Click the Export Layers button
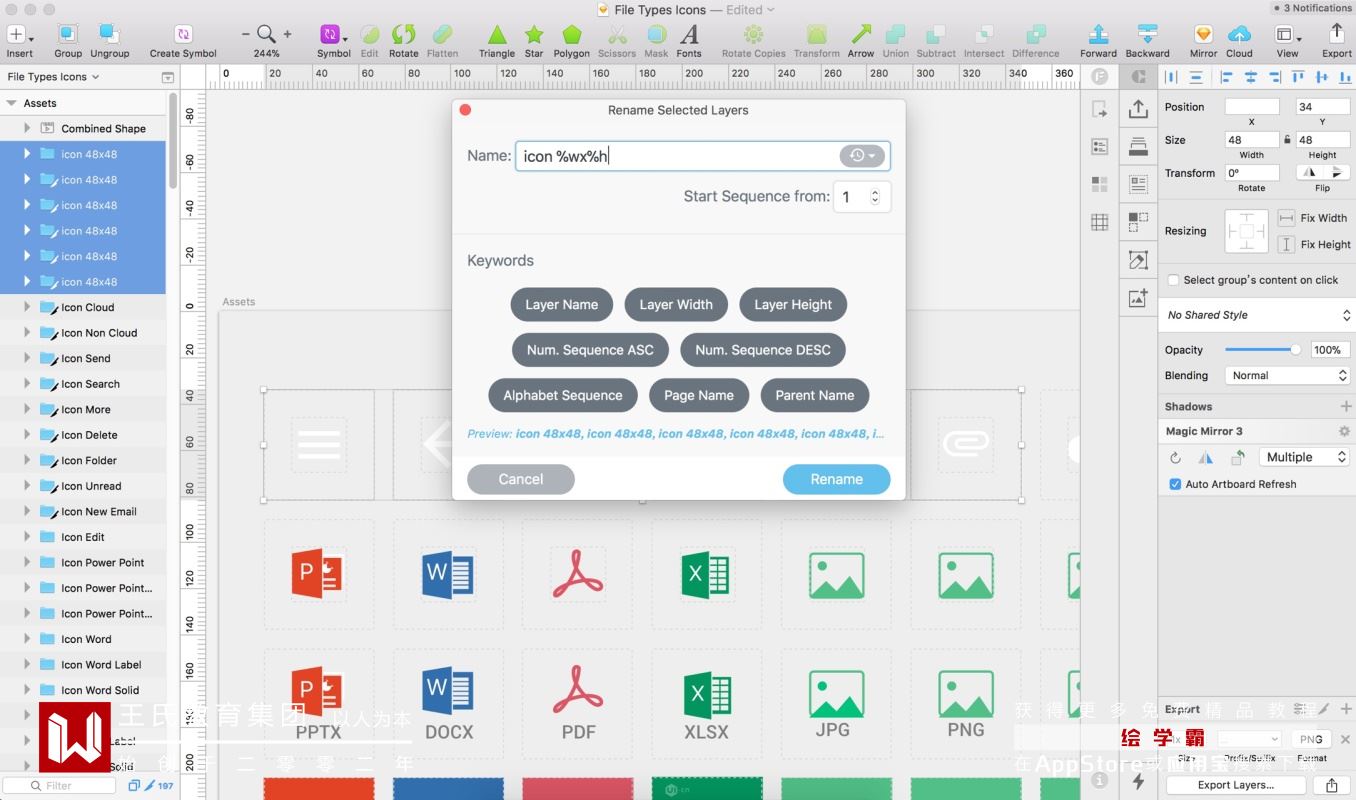Image resolution: width=1356 pixels, height=800 pixels. [1236, 785]
